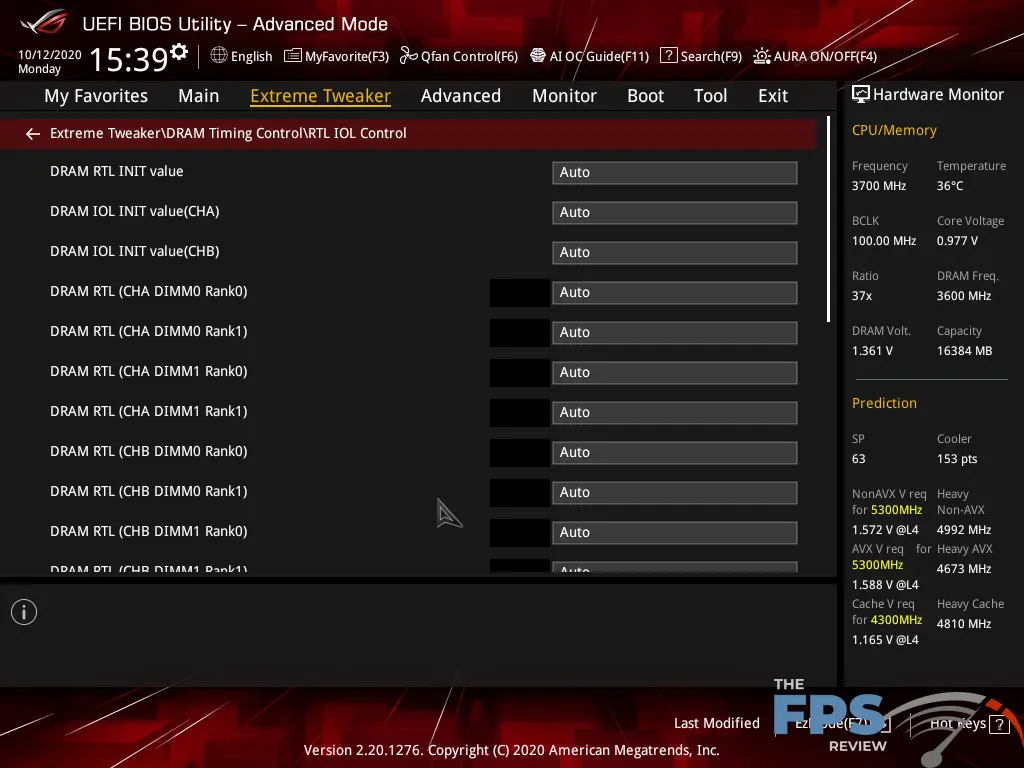Open the Tool tab
This screenshot has height=768, width=1024.
(710, 96)
